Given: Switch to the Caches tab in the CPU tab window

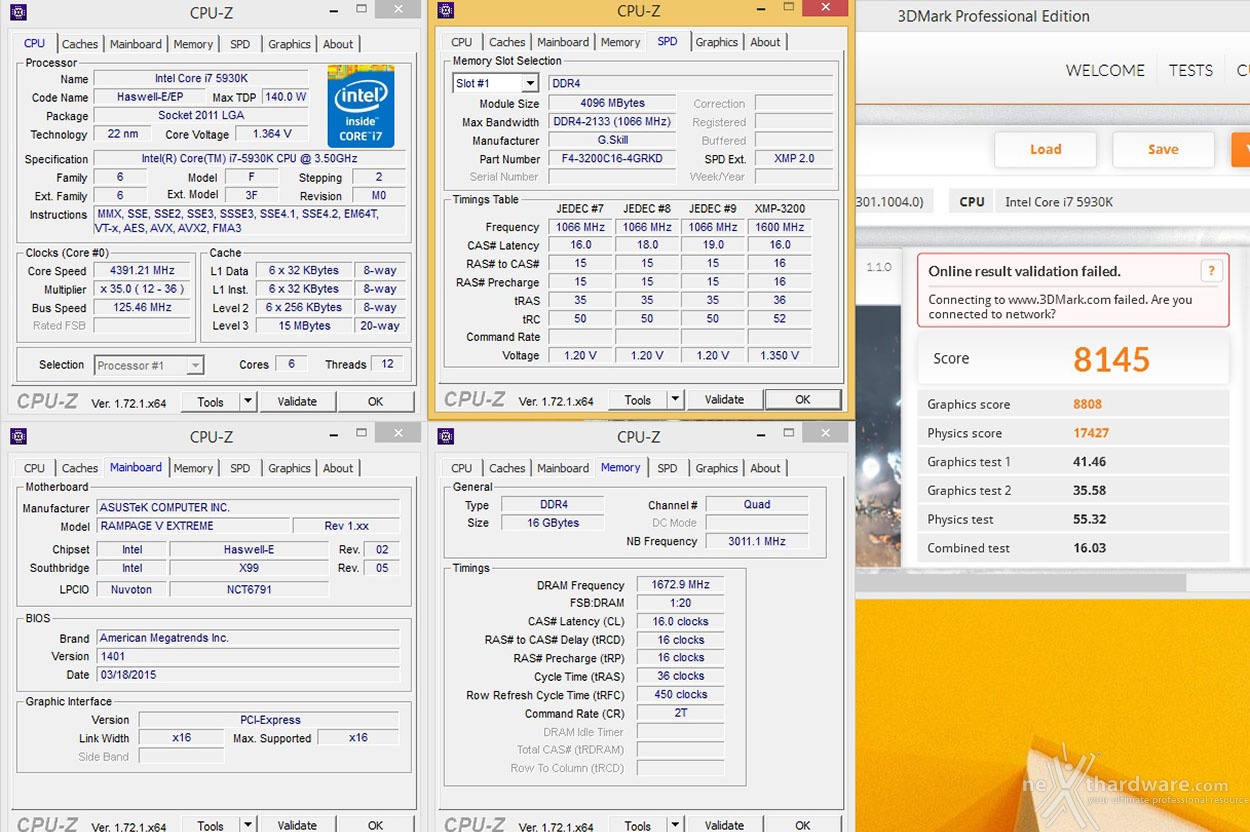Looking at the screenshot, I should pos(80,44).
